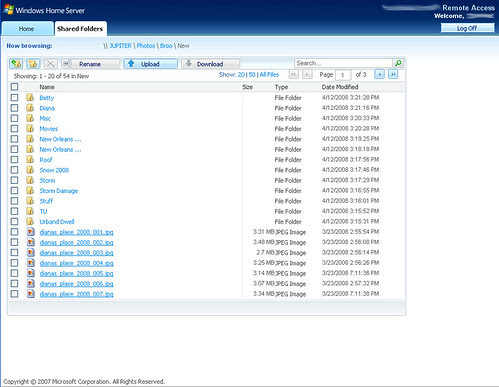Go to the last page arrow
Image resolution: width=499 pixels, height=387 pixels.
(393, 74)
